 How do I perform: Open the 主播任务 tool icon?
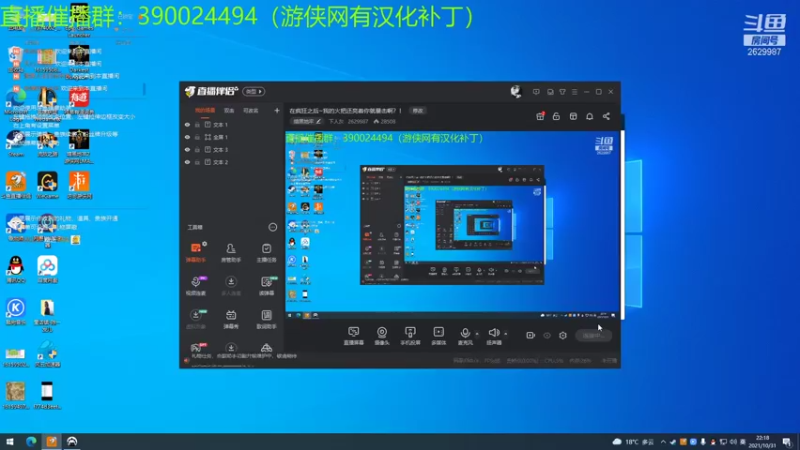[266, 253]
